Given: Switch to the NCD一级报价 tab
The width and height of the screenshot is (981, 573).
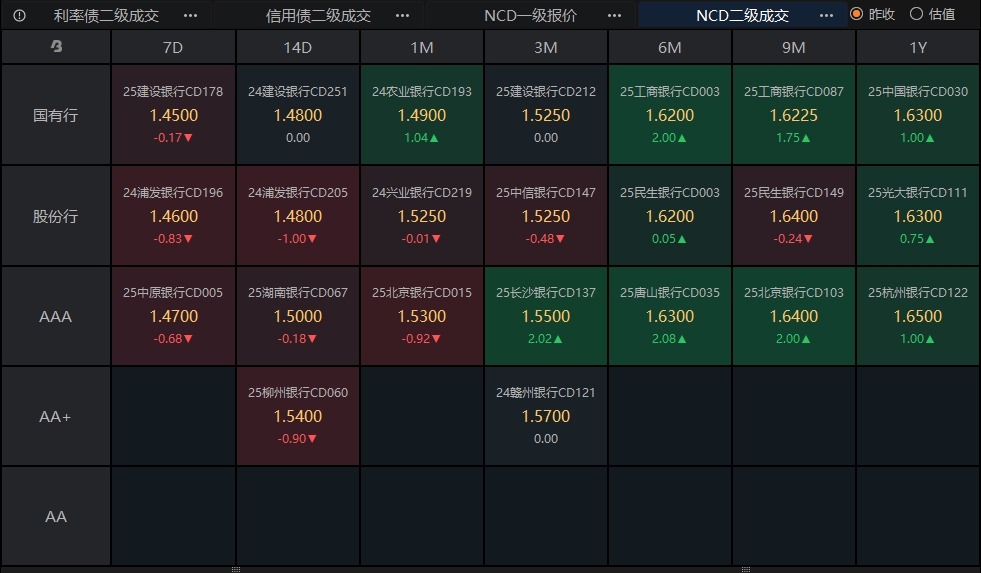Looking at the screenshot, I should point(530,15).
